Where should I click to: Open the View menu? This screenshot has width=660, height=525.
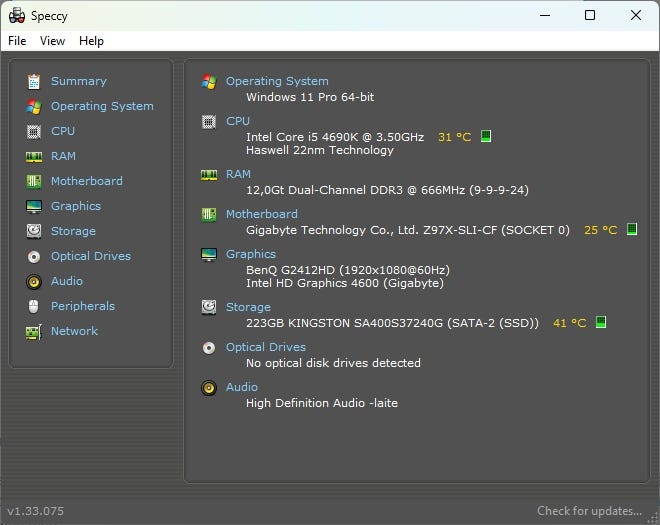[52, 41]
